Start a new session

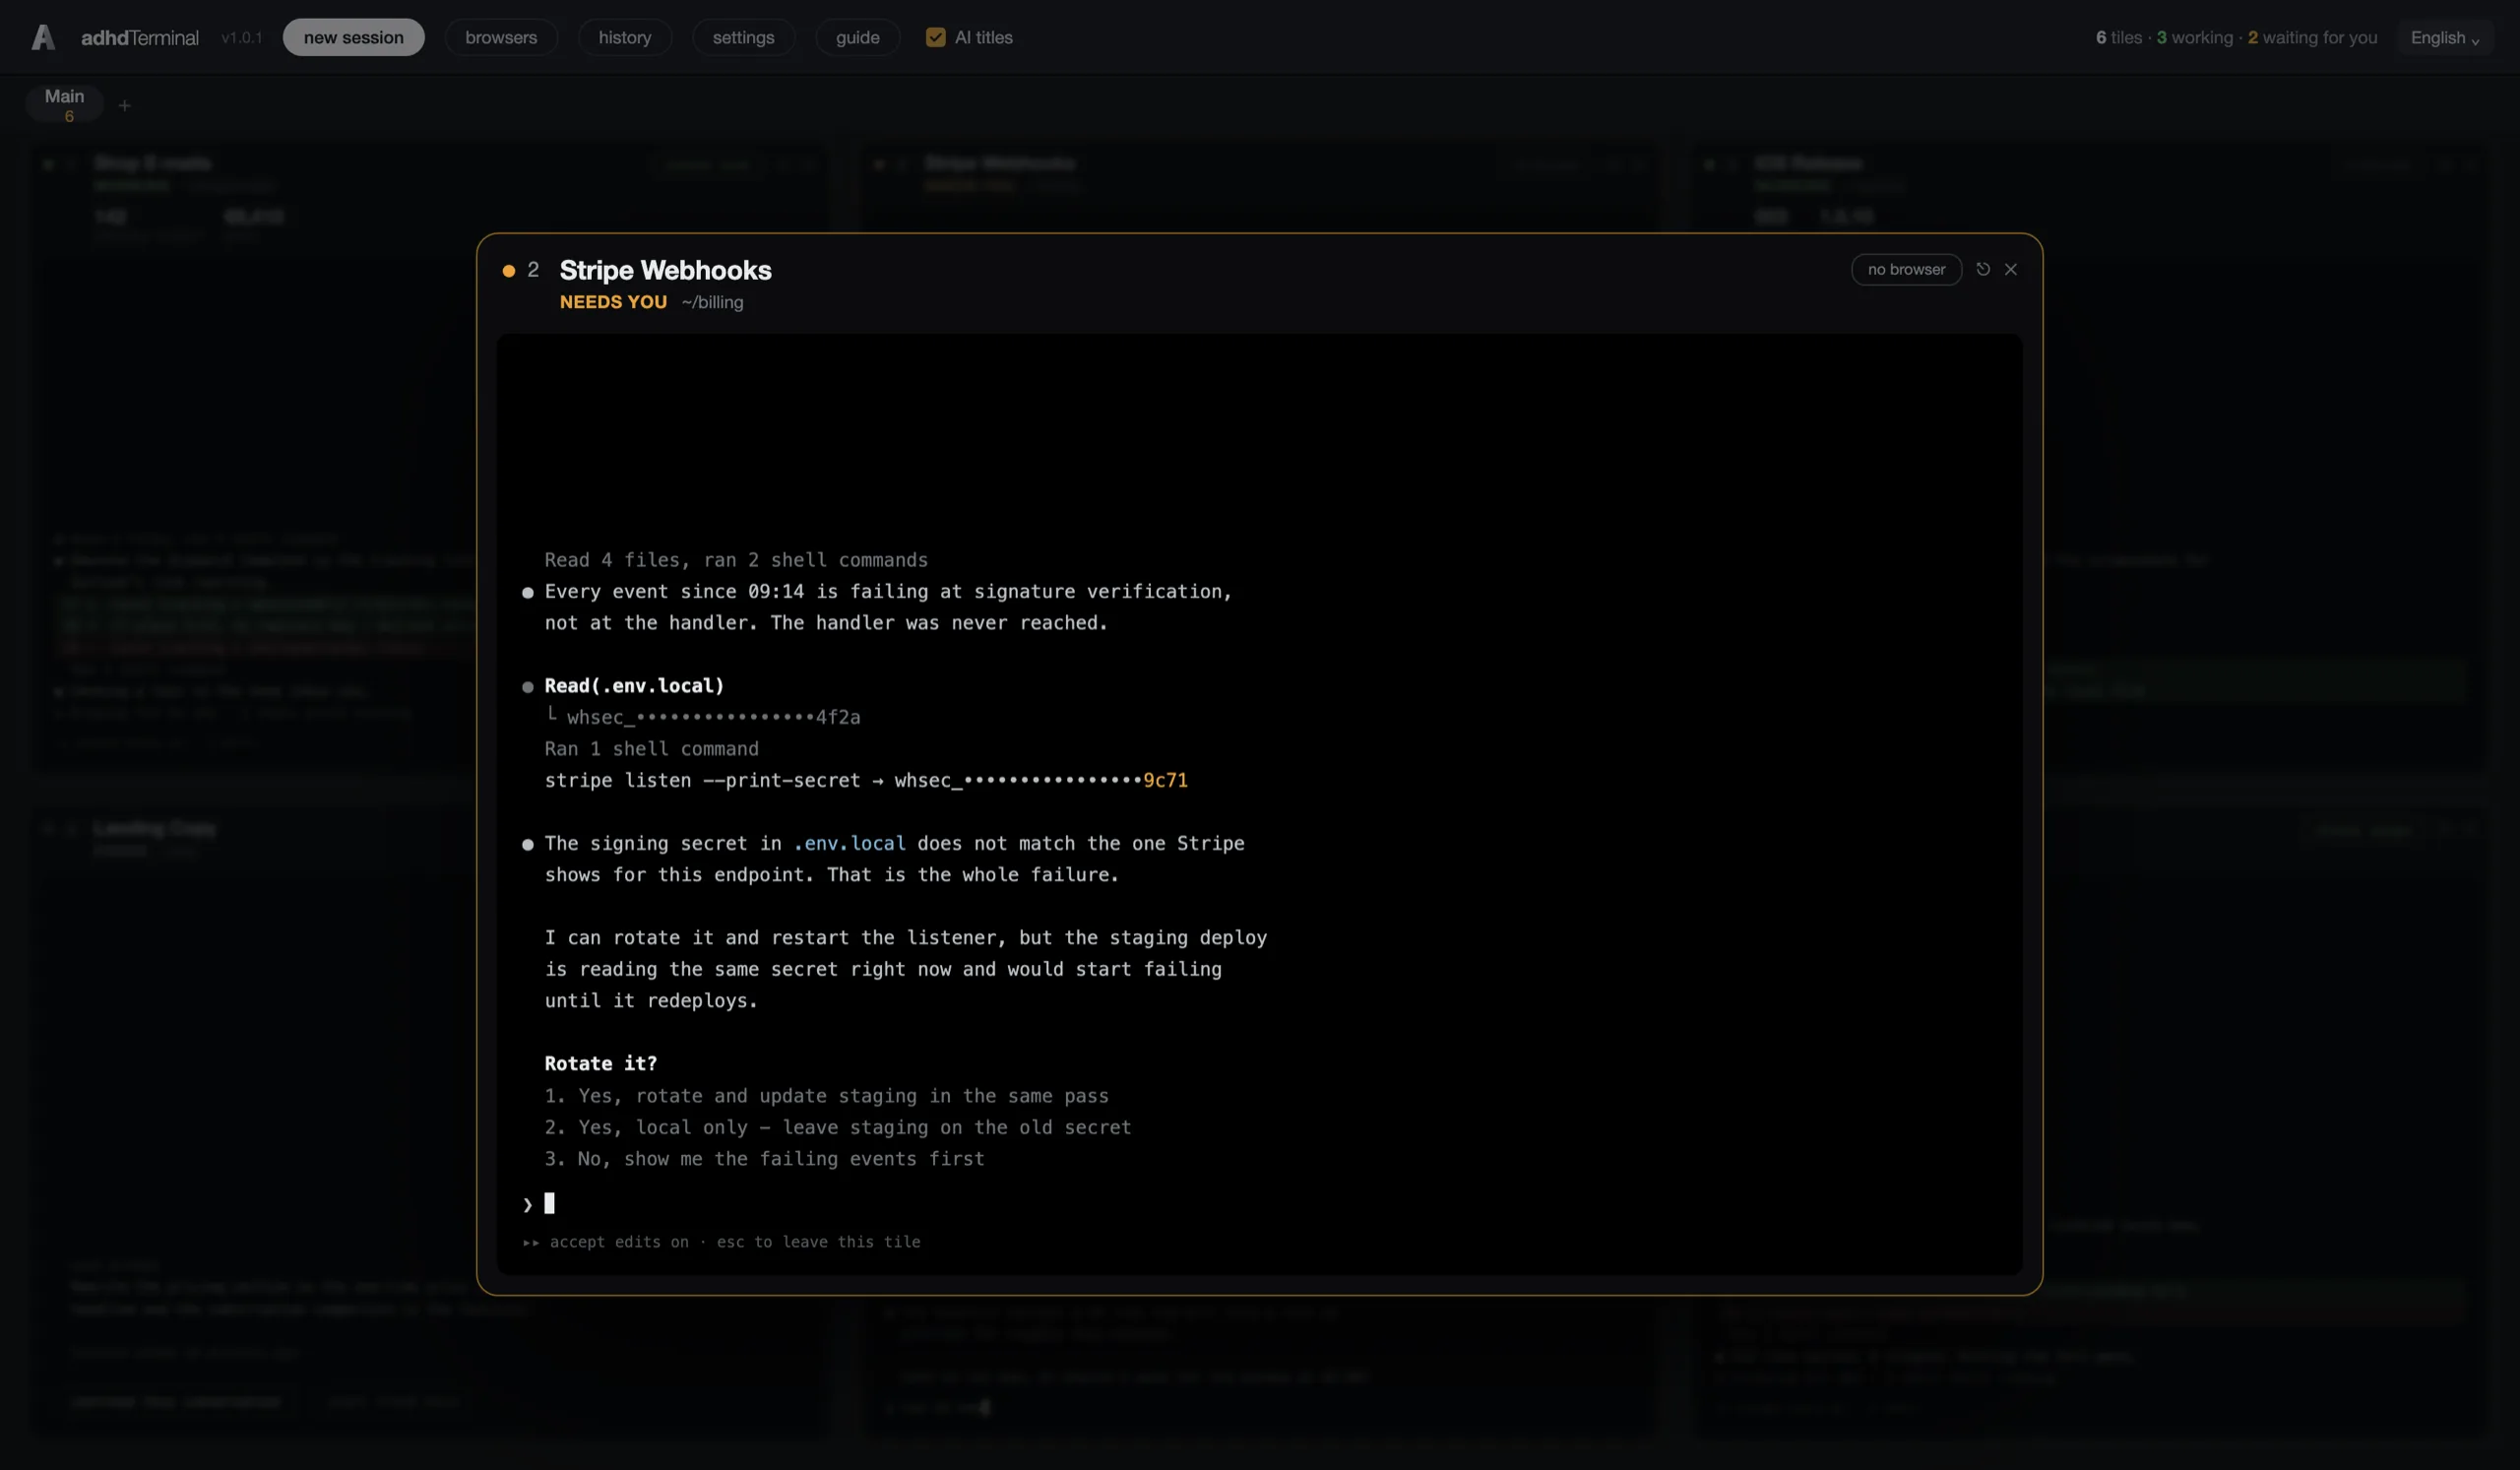tap(353, 37)
